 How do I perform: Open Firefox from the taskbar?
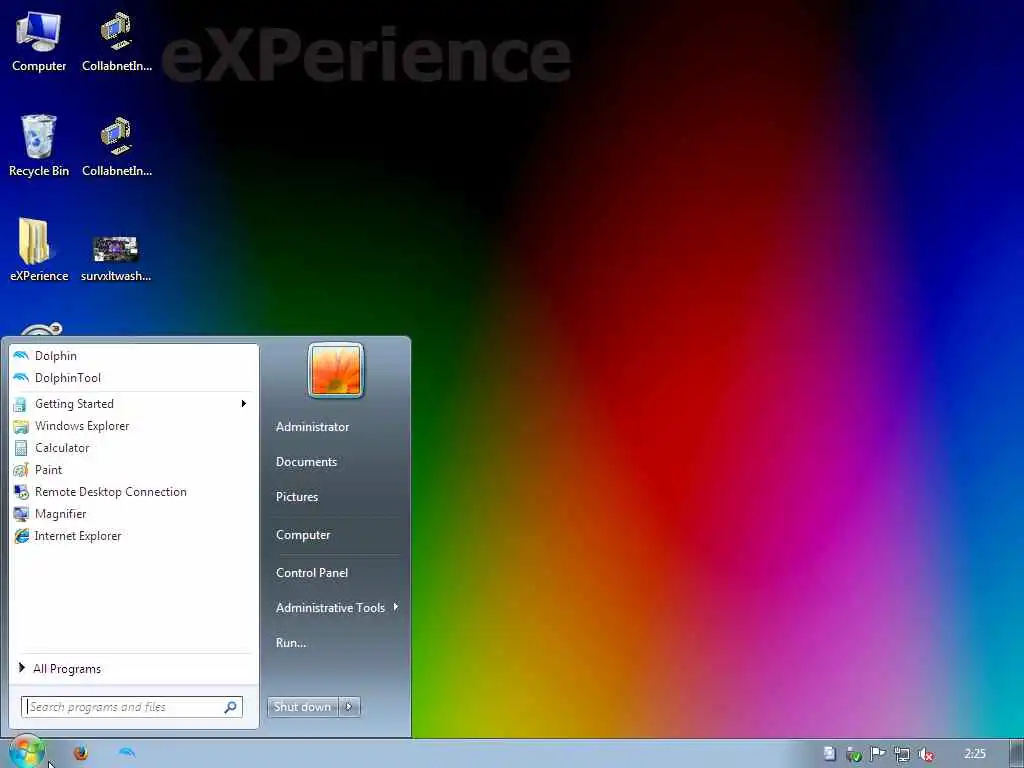80,753
